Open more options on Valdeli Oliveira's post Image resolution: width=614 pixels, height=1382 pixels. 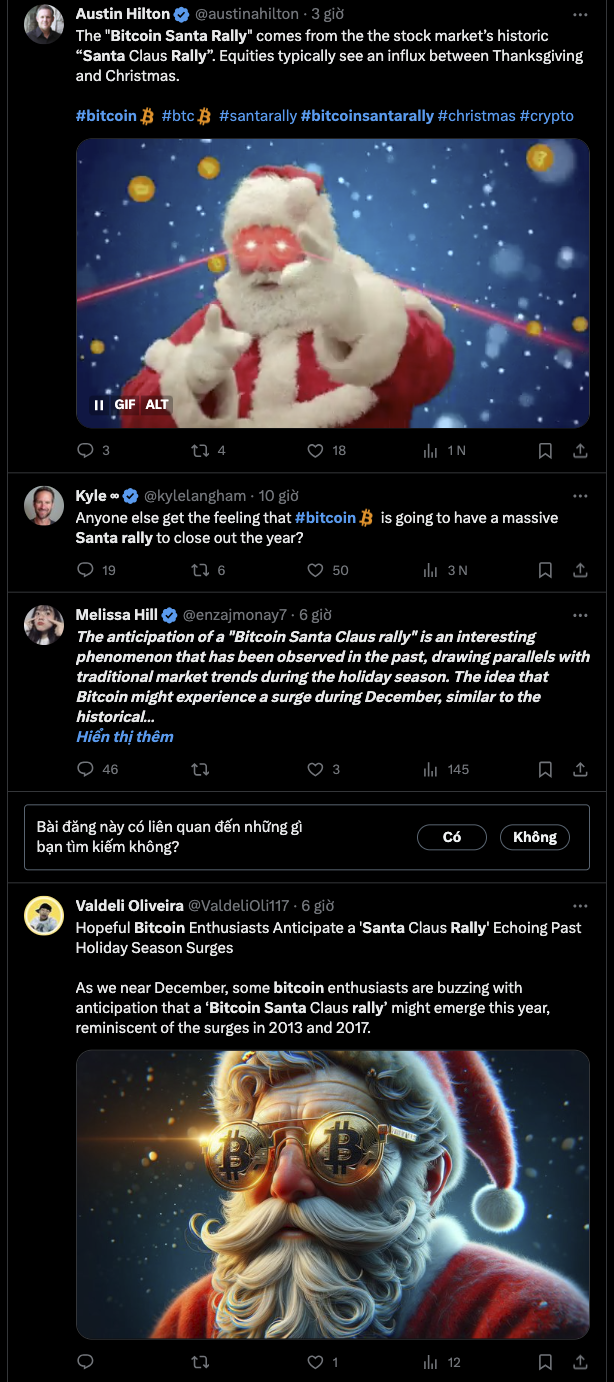(x=580, y=905)
